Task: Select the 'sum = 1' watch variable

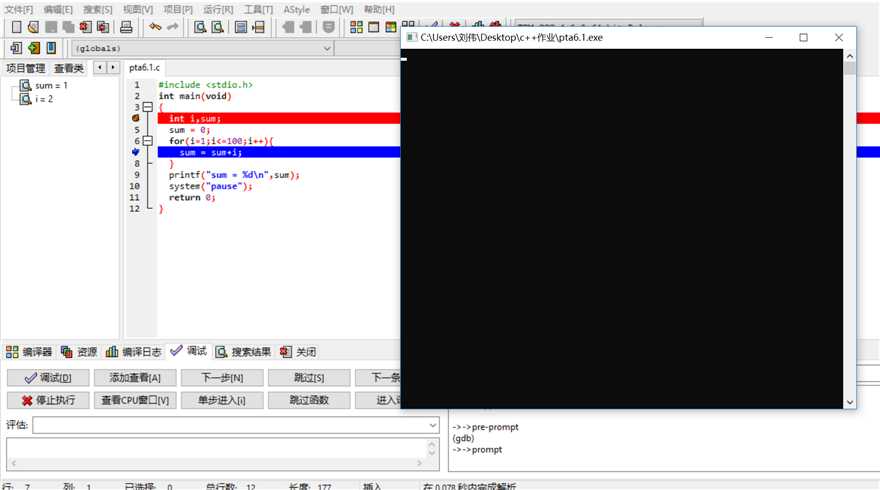Action: point(51,85)
